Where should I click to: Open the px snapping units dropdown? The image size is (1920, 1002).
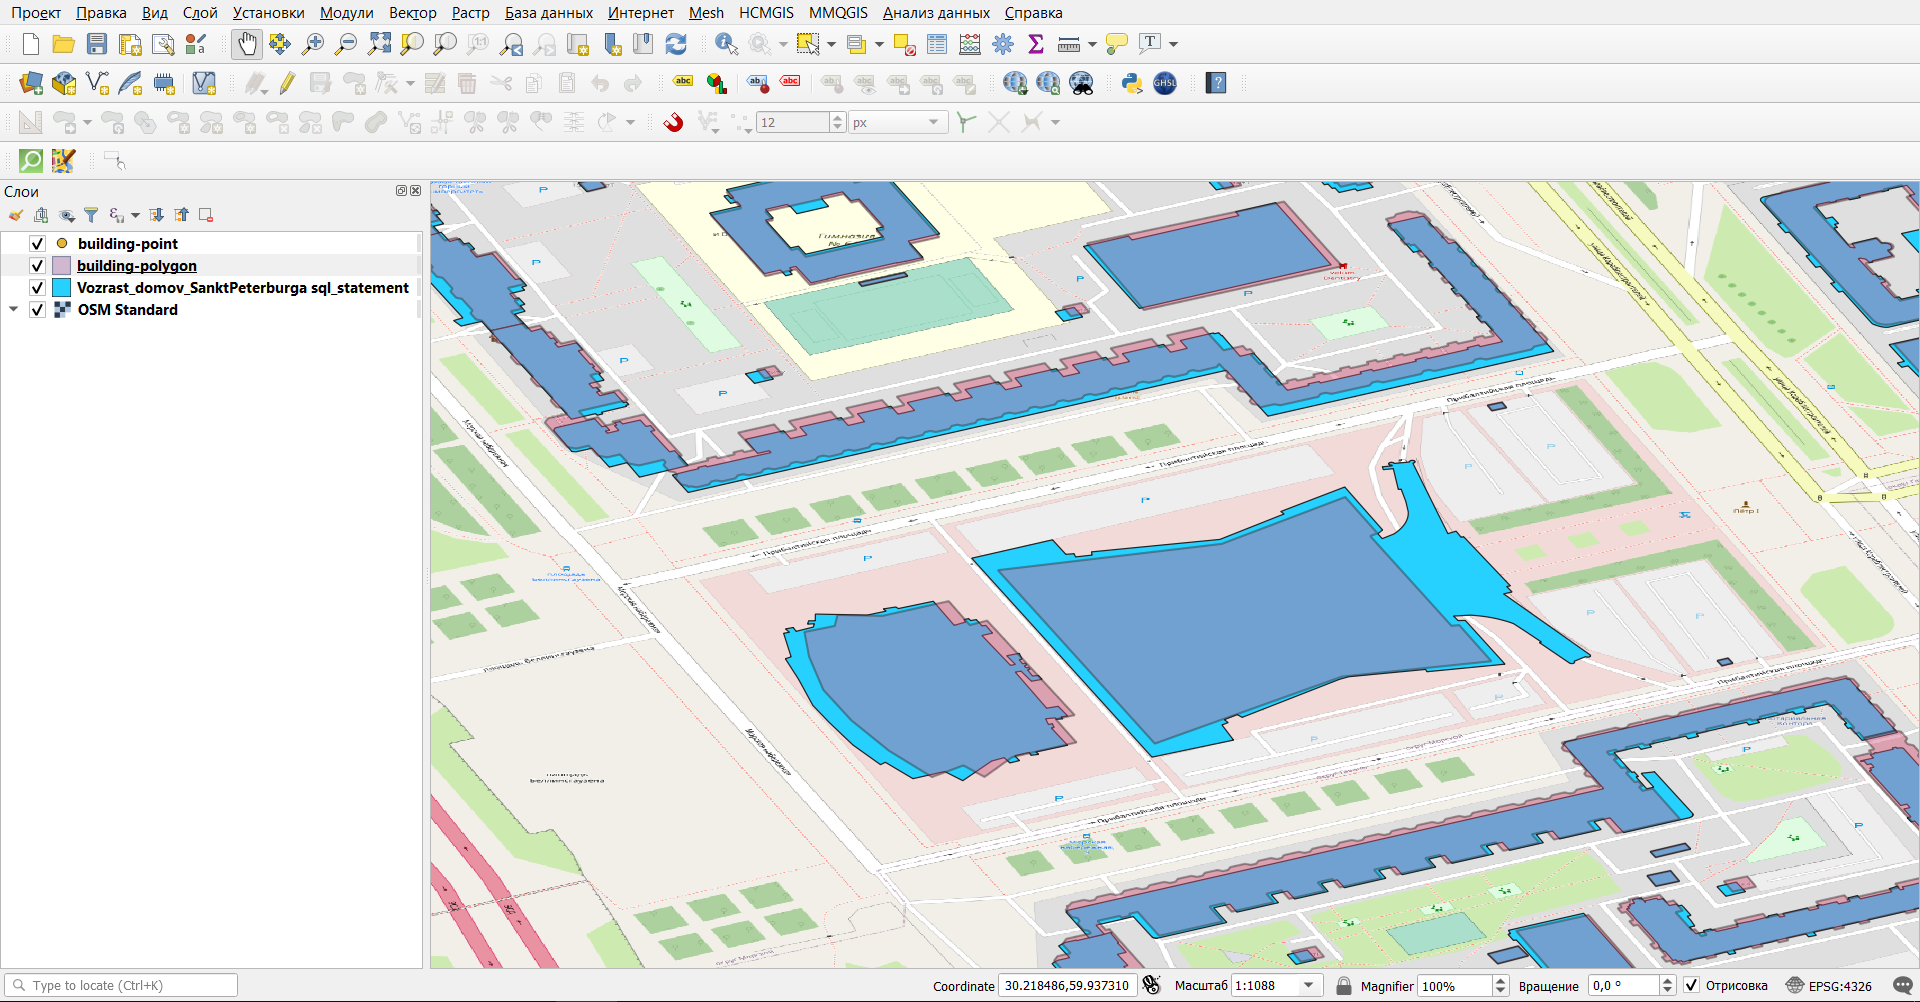933,122
